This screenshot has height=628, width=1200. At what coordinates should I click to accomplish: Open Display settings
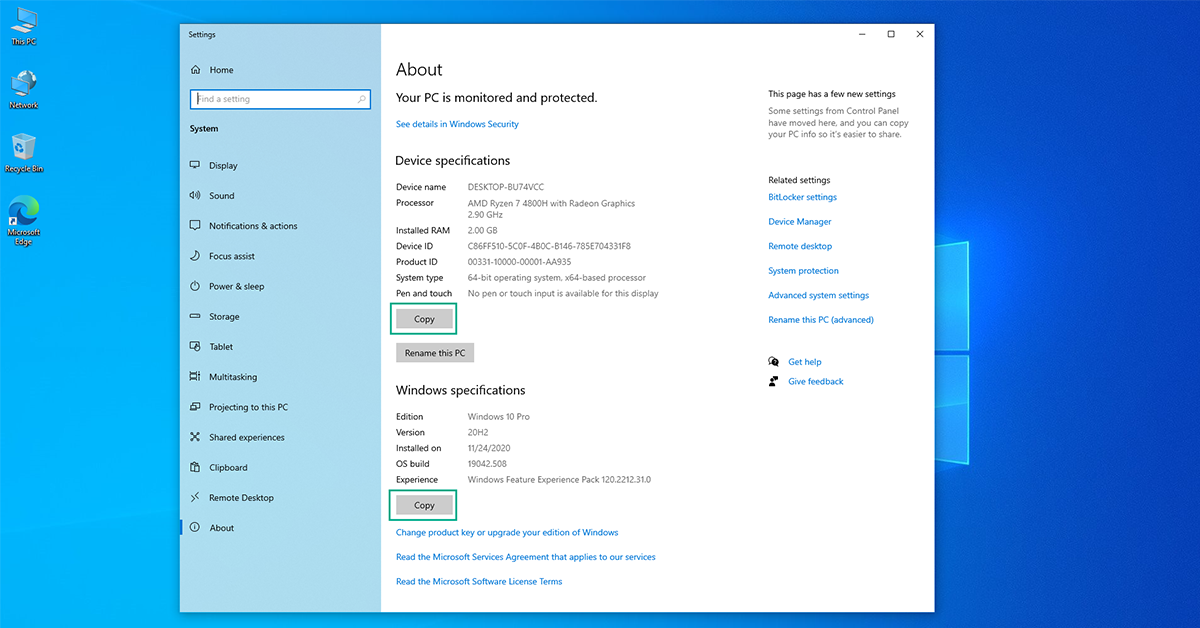pos(218,165)
